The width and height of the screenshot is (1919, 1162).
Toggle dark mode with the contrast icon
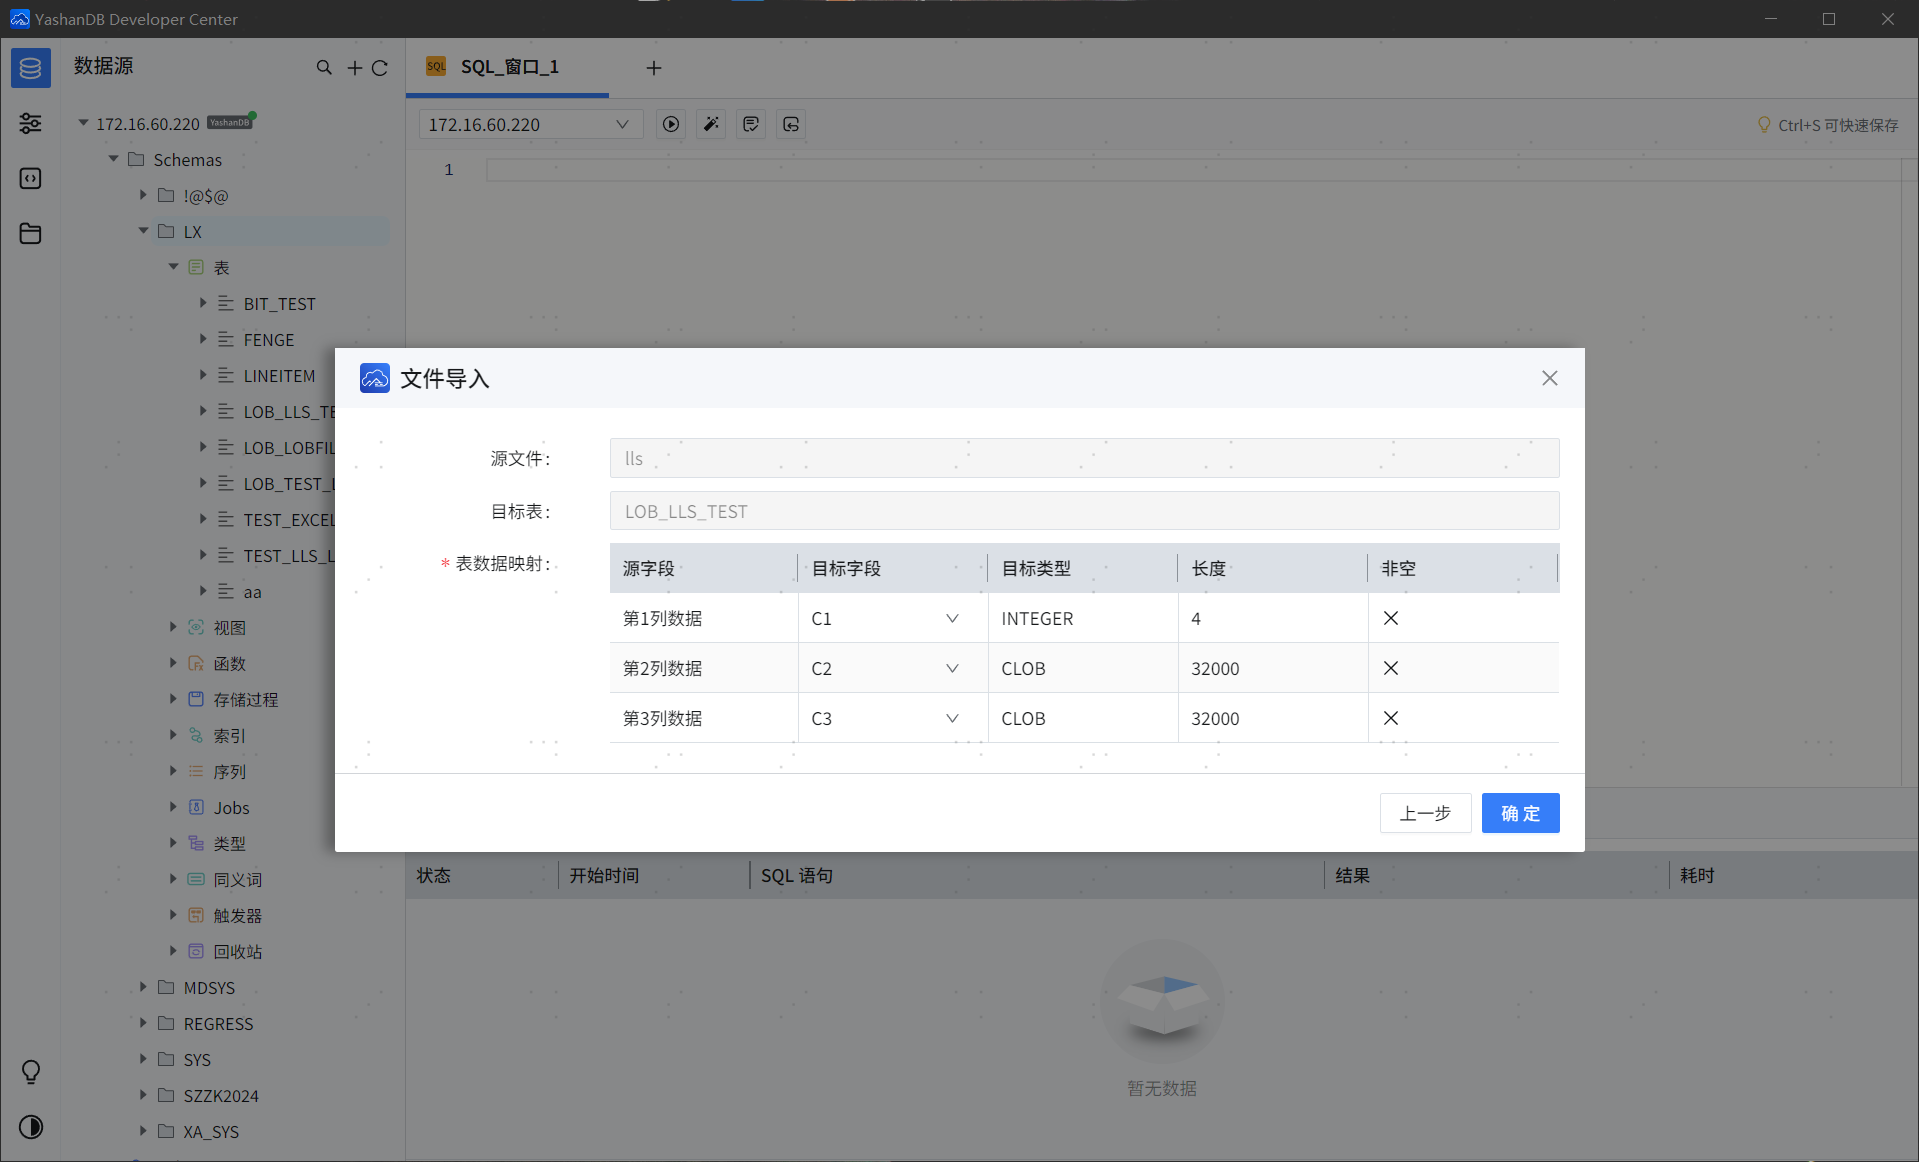coord(30,1127)
